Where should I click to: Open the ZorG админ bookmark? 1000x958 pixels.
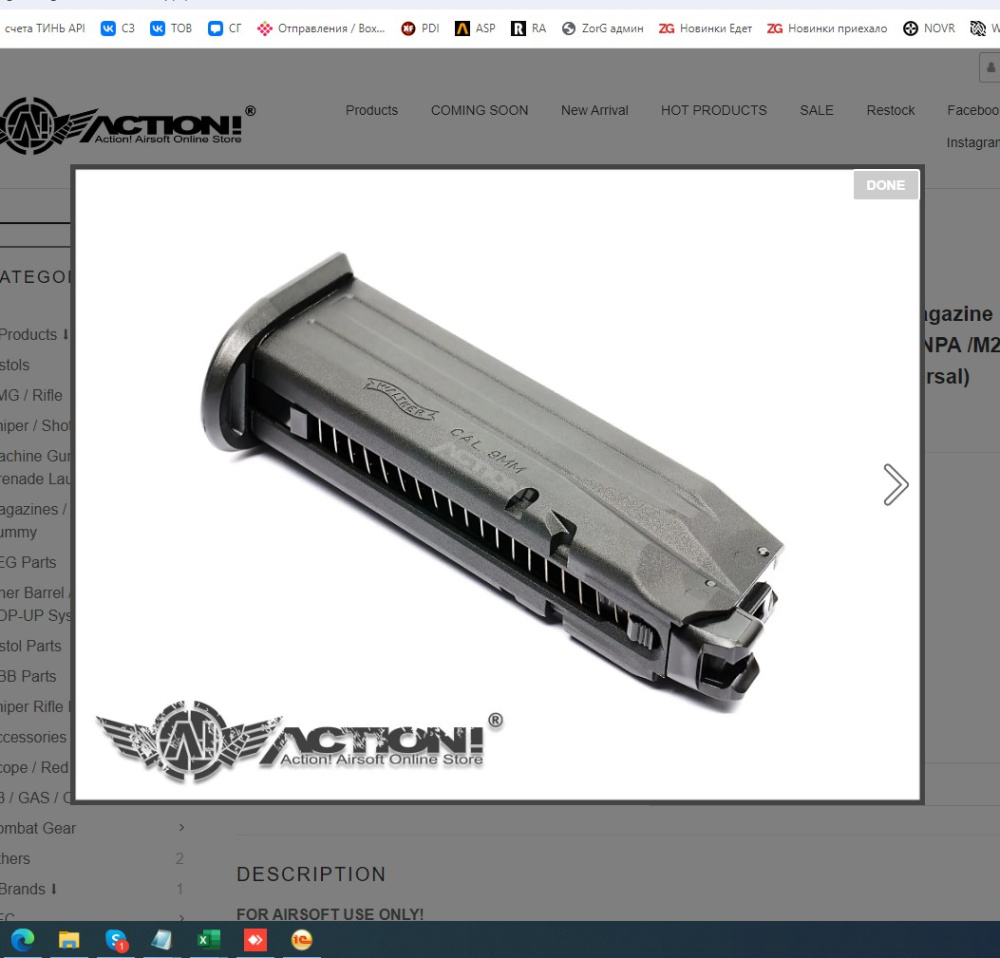click(603, 28)
